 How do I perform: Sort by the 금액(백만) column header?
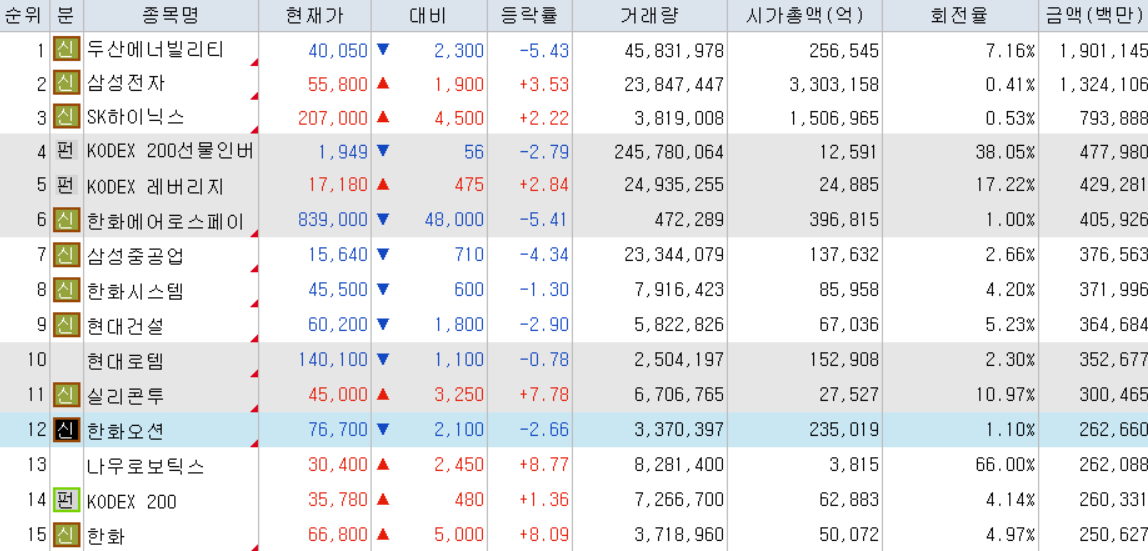coord(1093,15)
